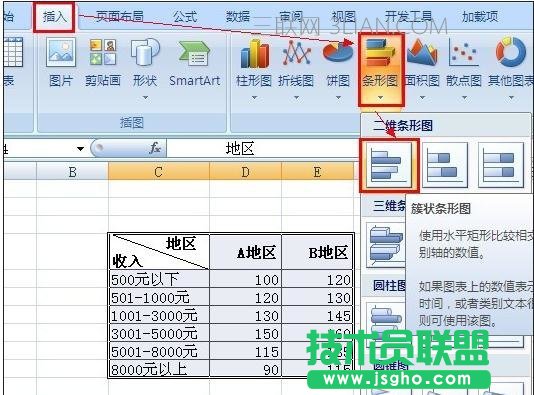Click the cell with value 145

317,315
